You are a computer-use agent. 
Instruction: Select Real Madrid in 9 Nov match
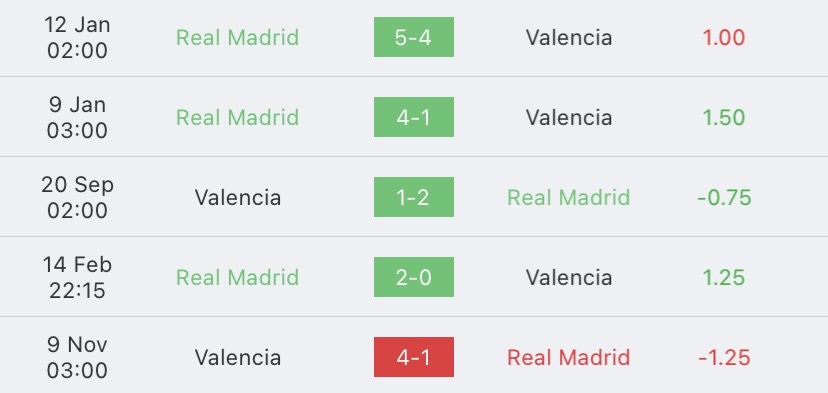coord(569,358)
